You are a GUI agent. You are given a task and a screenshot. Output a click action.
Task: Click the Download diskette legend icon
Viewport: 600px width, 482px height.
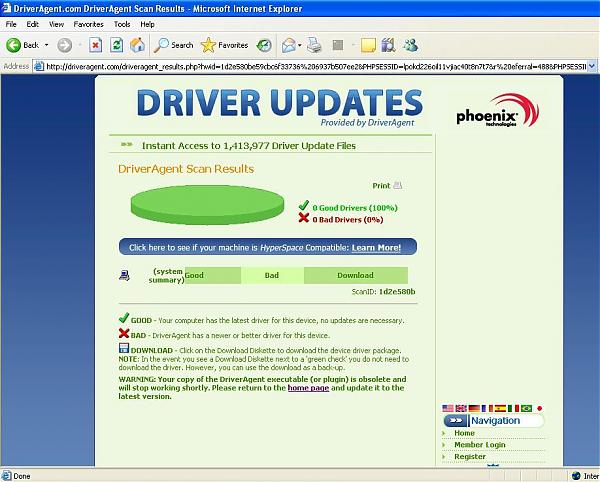pyautogui.click(x=124, y=348)
